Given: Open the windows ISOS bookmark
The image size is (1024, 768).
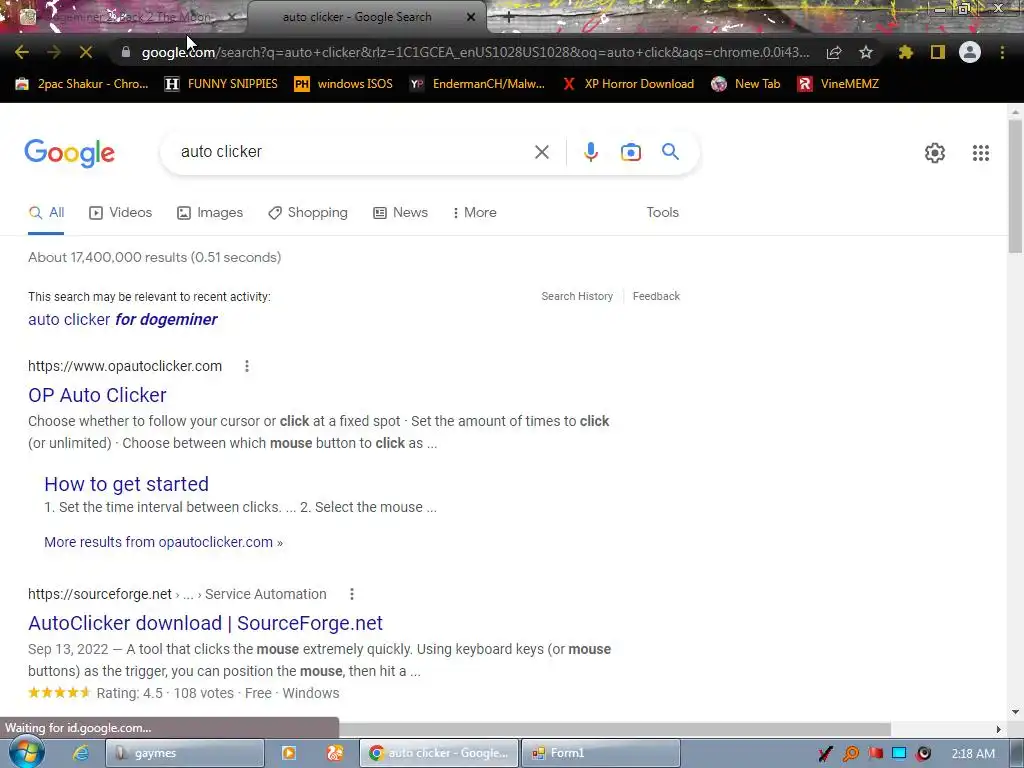Looking at the screenshot, I should (x=344, y=84).
